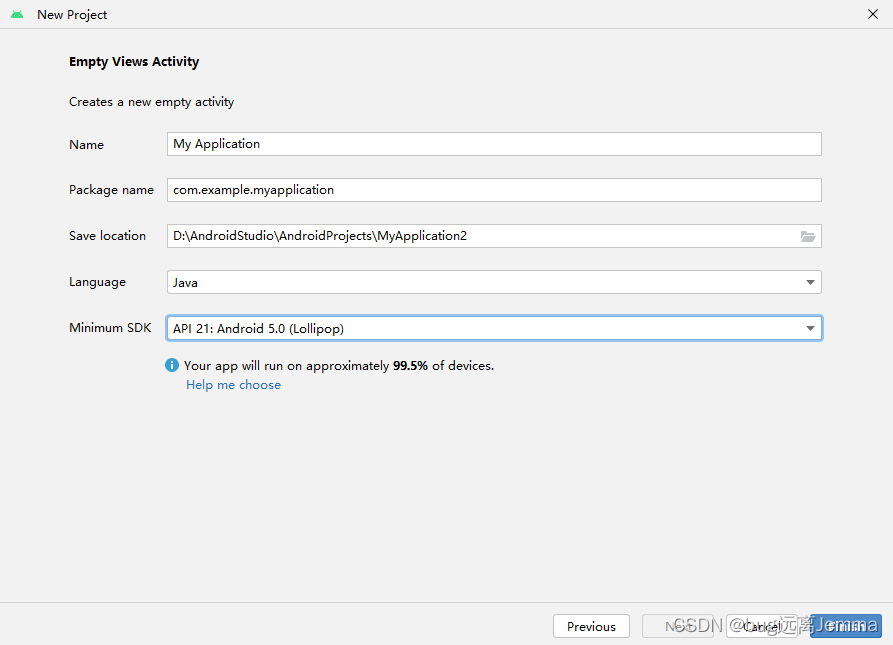The image size is (893, 645).
Task: Click the Finish button
Action: tap(846, 626)
